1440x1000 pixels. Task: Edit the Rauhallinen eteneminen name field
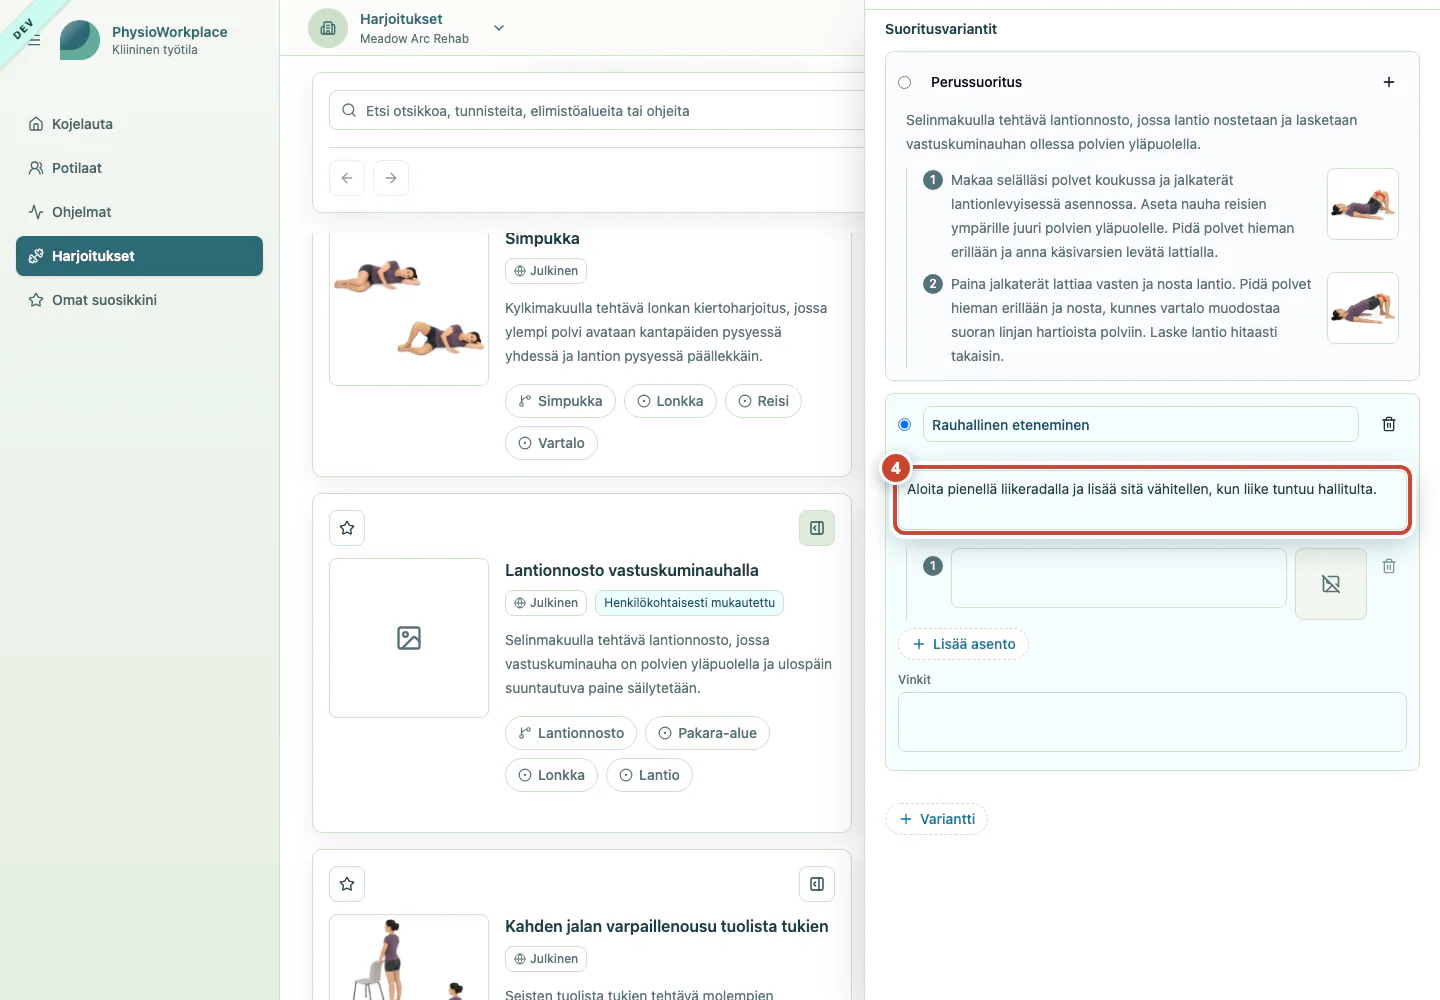1141,425
